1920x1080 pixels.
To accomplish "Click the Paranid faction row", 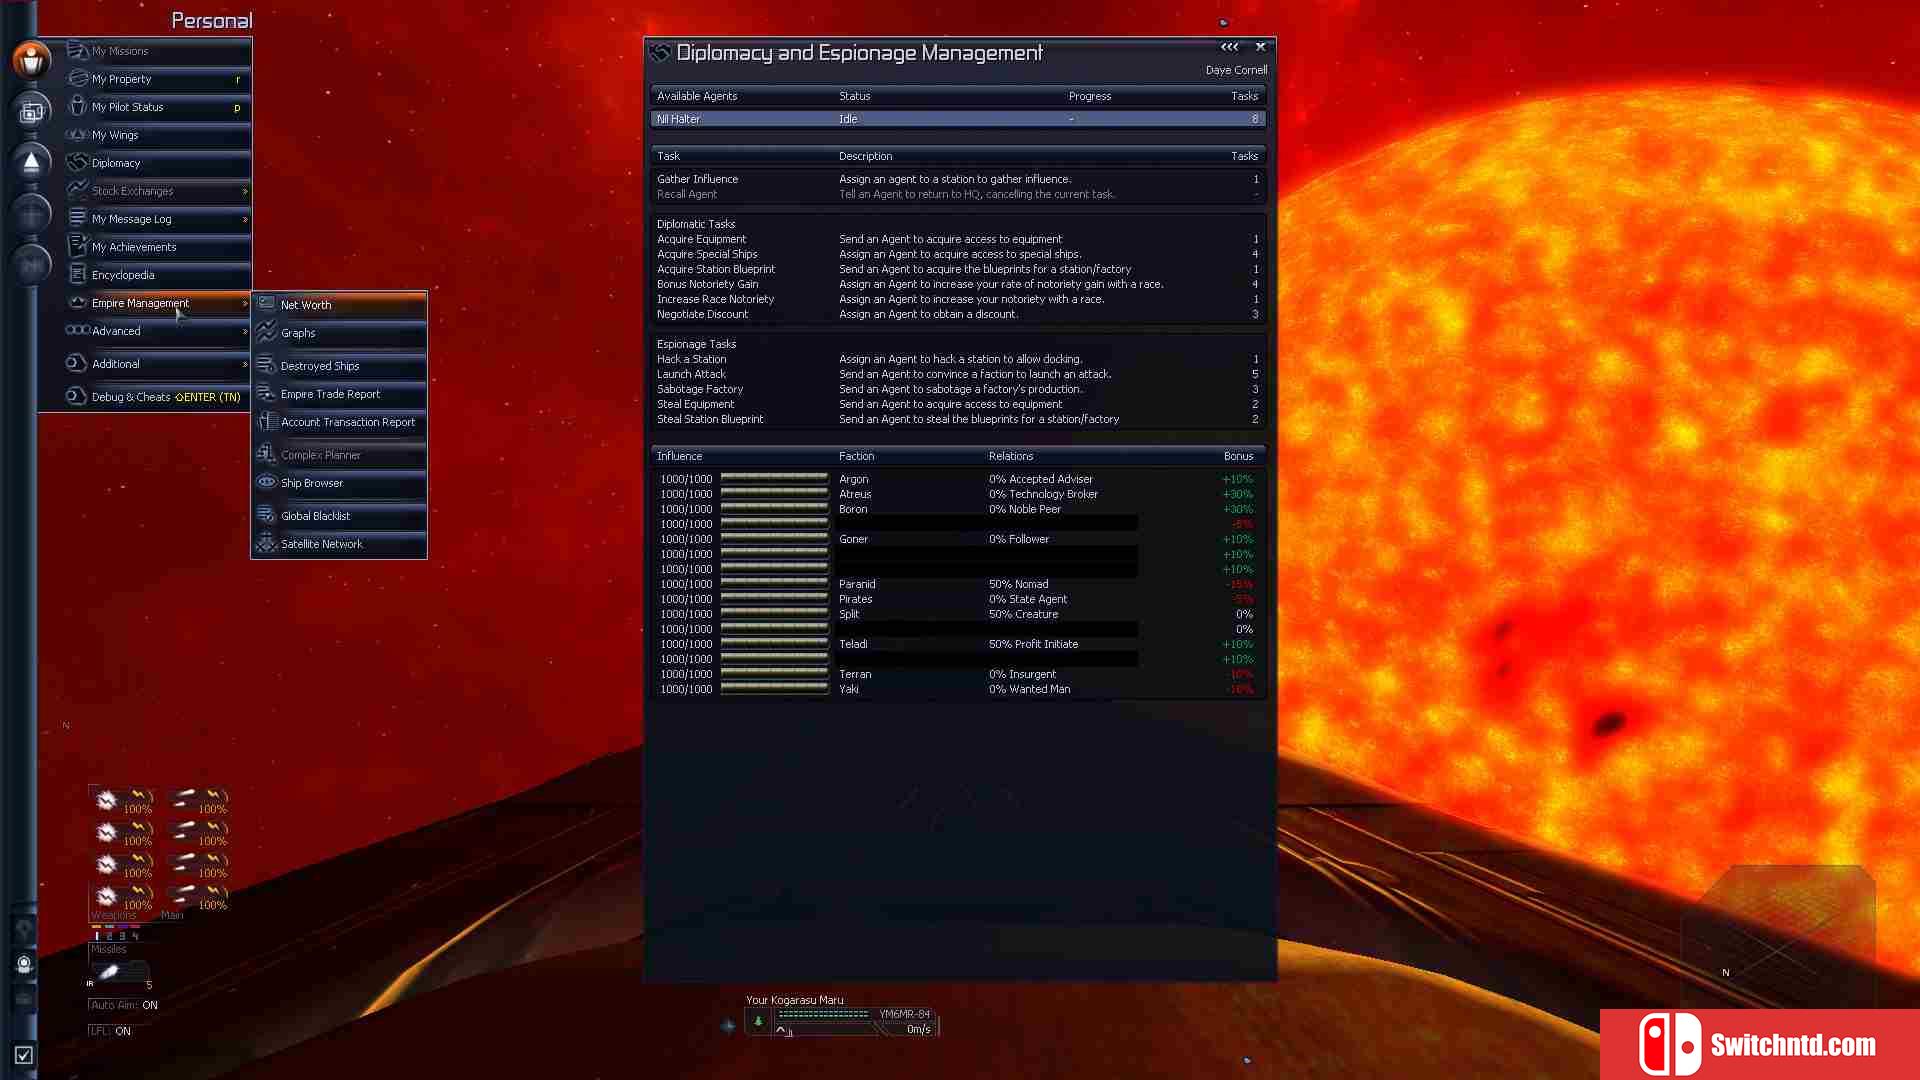I will click(x=958, y=584).
